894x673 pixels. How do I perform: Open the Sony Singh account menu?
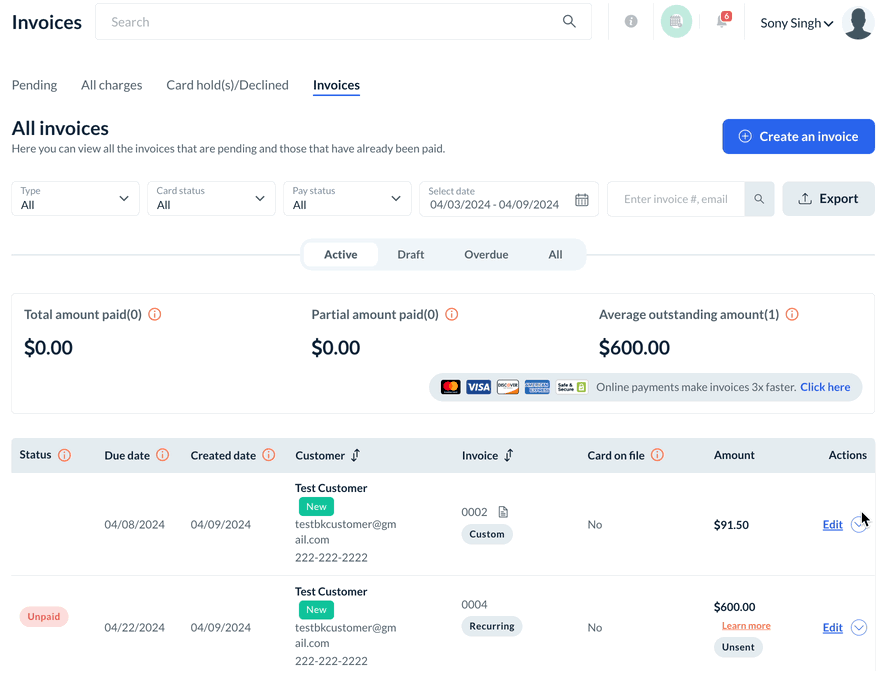[797, 23]
